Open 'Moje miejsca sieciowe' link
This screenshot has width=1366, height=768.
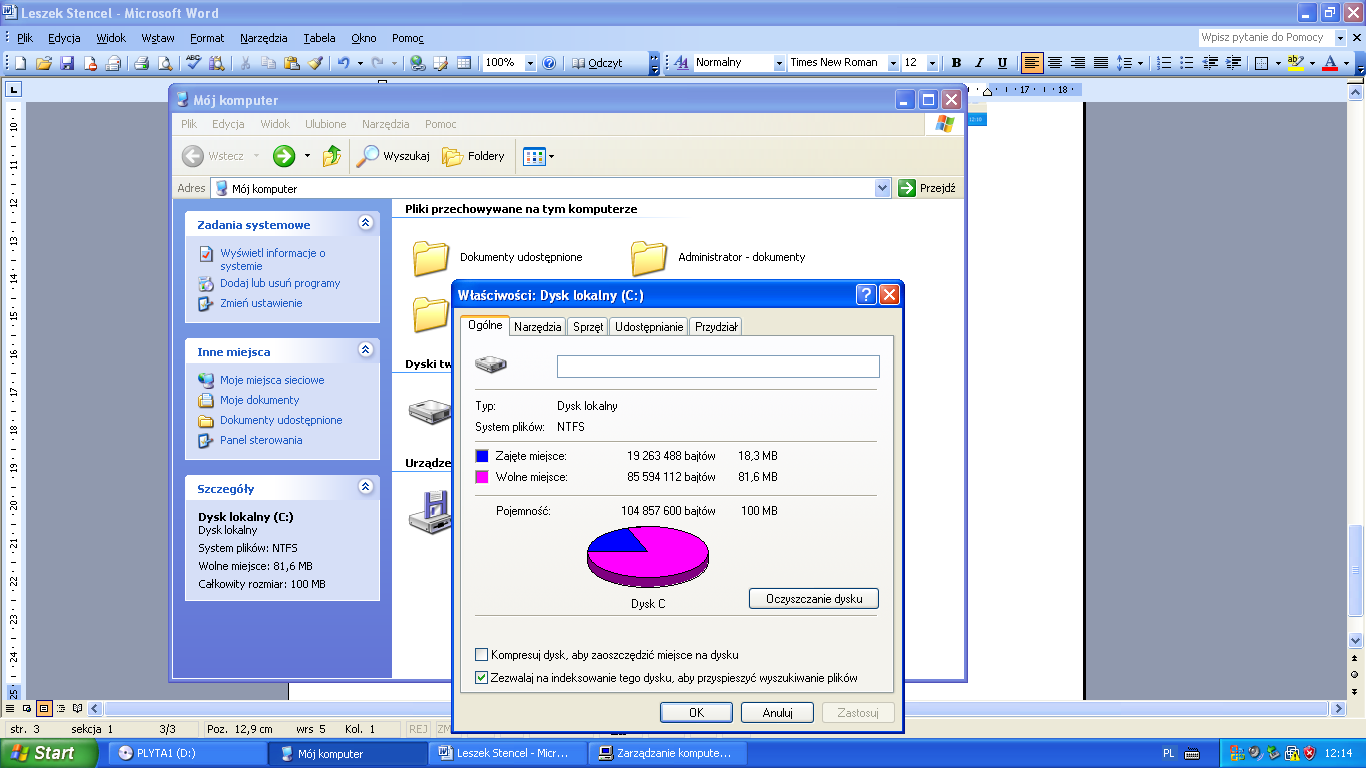point(272,380)
